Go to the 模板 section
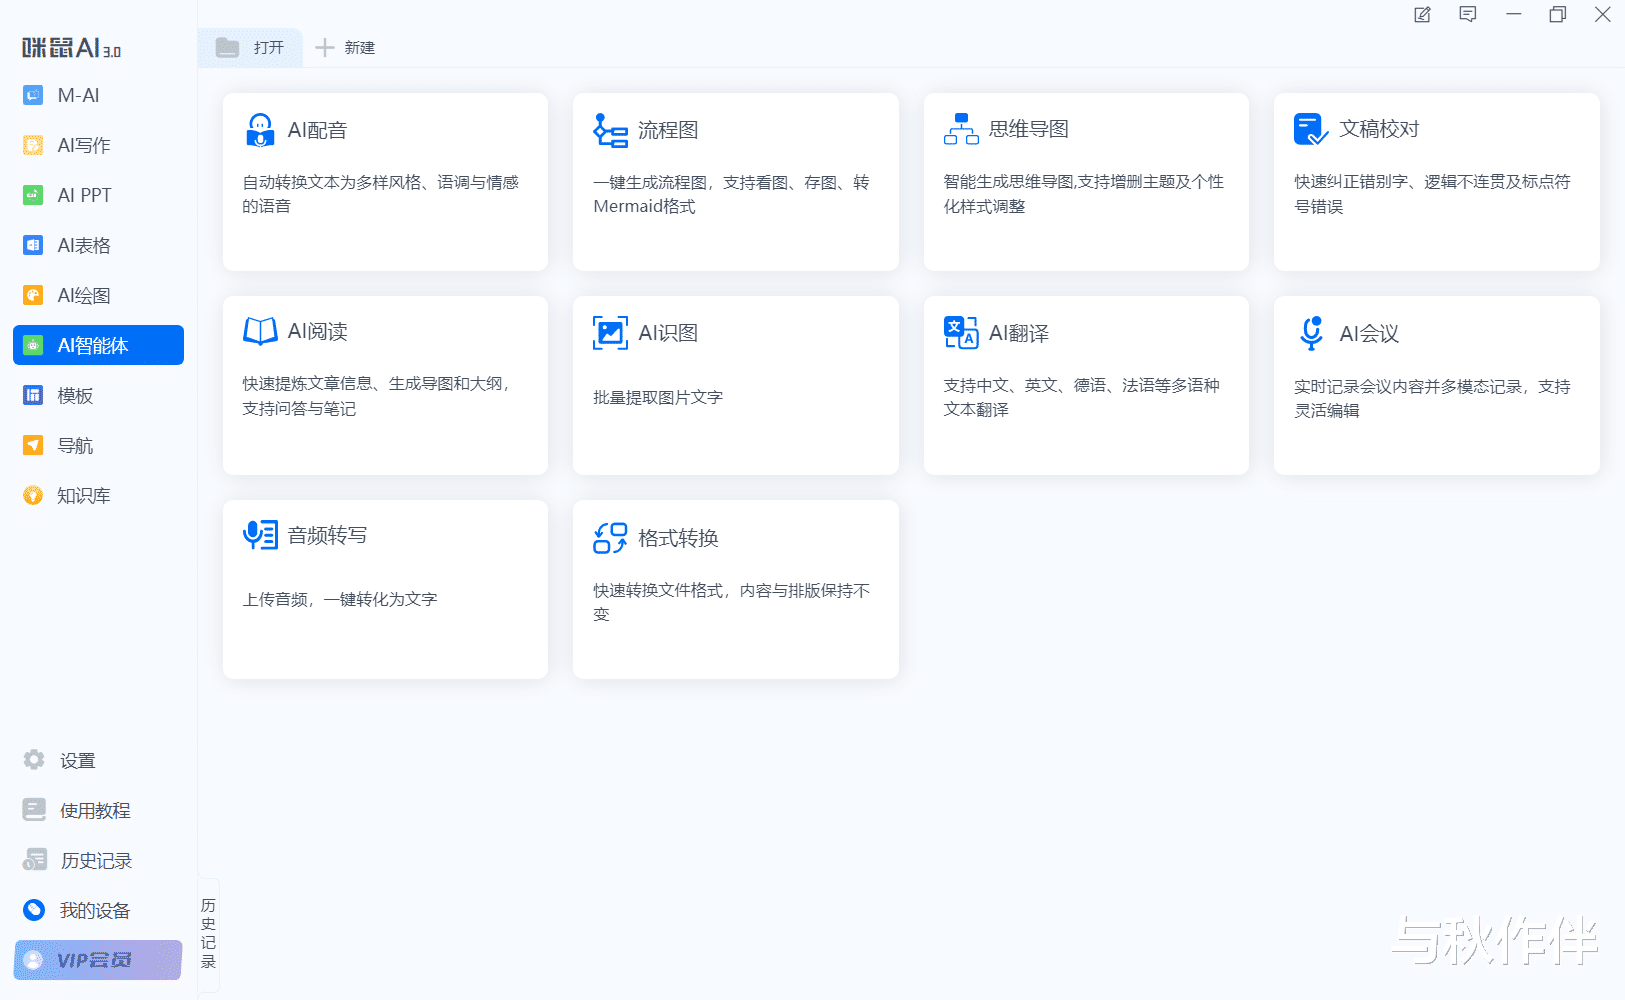The image size is (1625, 1000). click(98, 395)
